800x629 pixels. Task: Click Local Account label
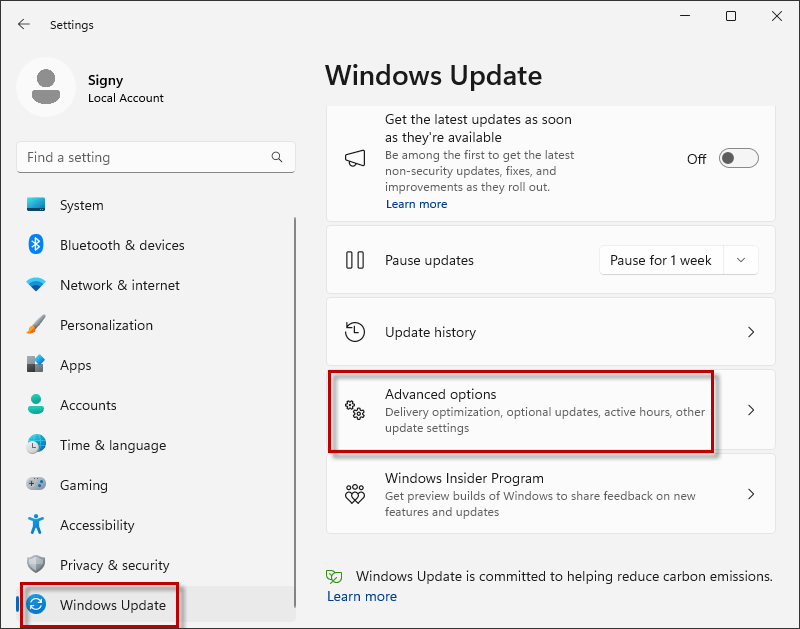(x=126, y=98)
